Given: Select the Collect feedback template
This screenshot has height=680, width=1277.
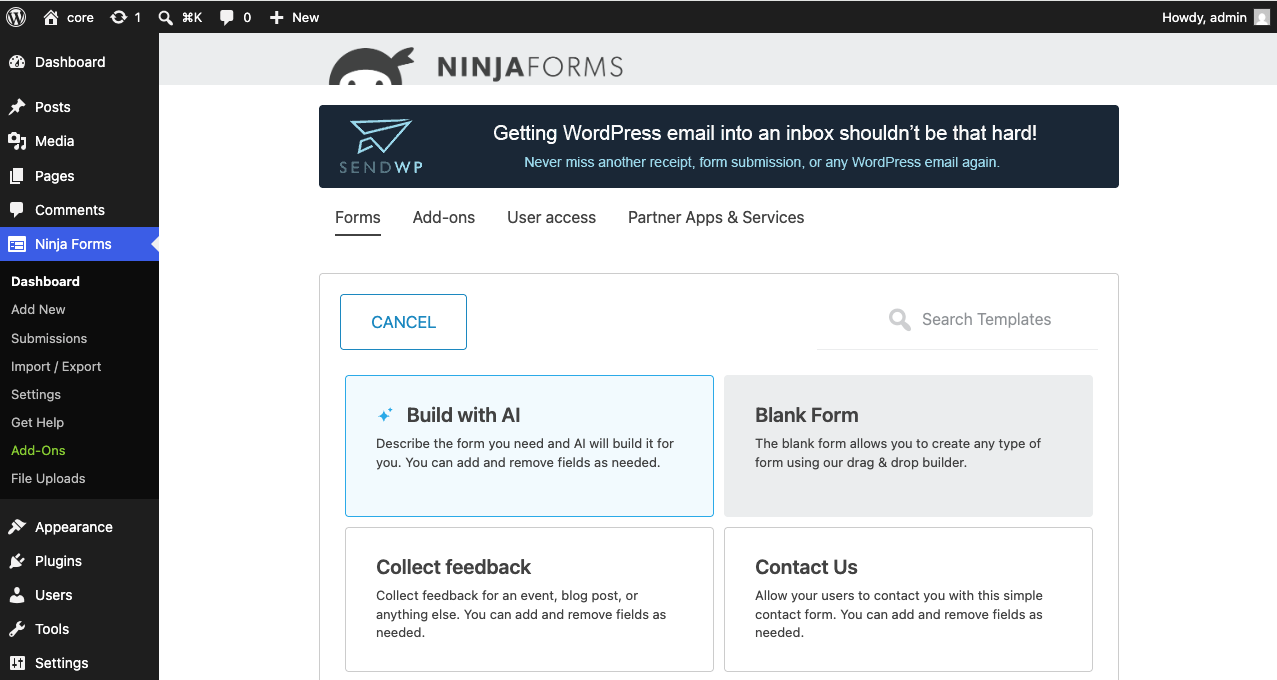Looking at the screenshot, I should pos(529,599).
